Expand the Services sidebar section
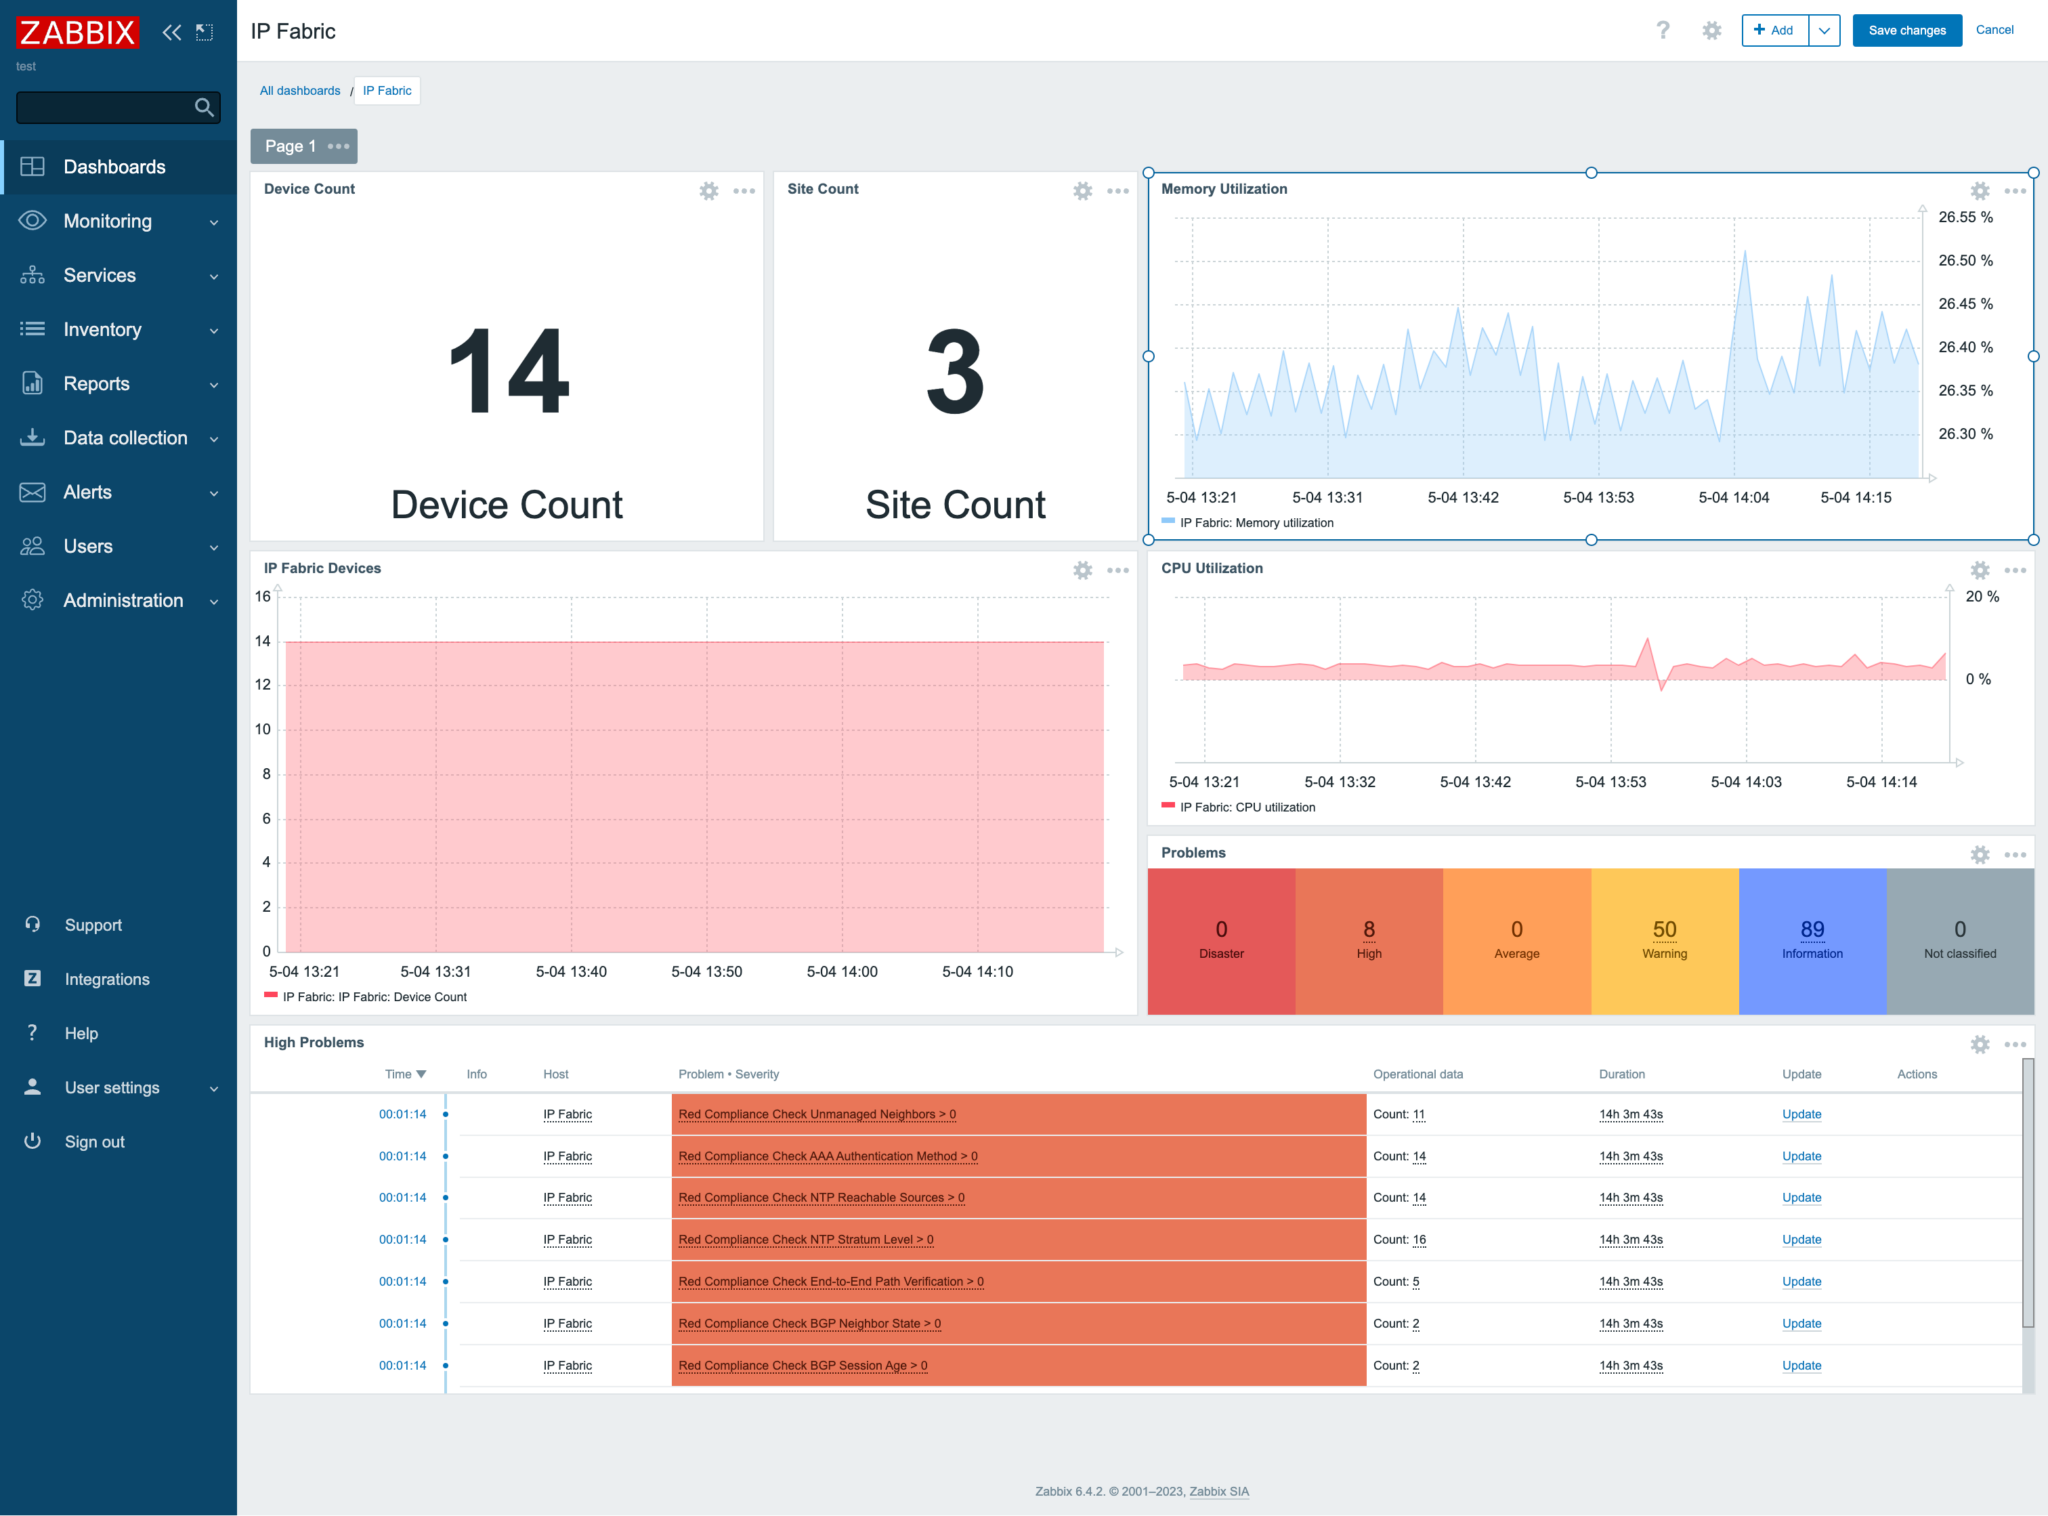 pos(99,275)
